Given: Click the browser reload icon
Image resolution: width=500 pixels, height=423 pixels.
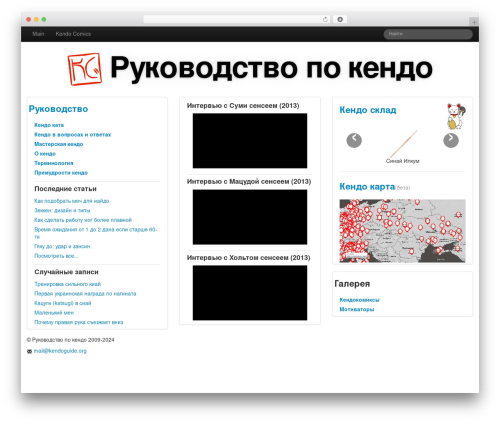Looking at the screenshot, I should pos(325,19).
